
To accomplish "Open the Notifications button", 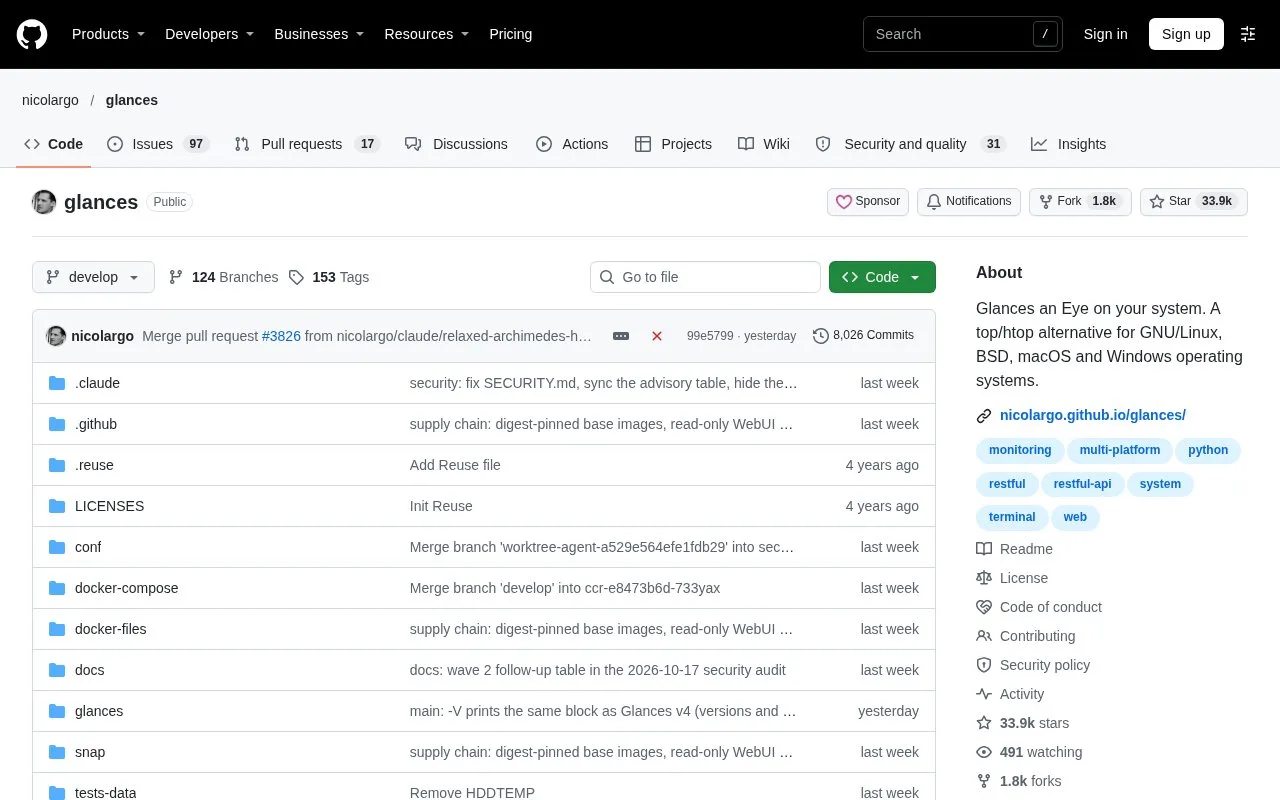I will pyautogui.click(x=968, y=201).
